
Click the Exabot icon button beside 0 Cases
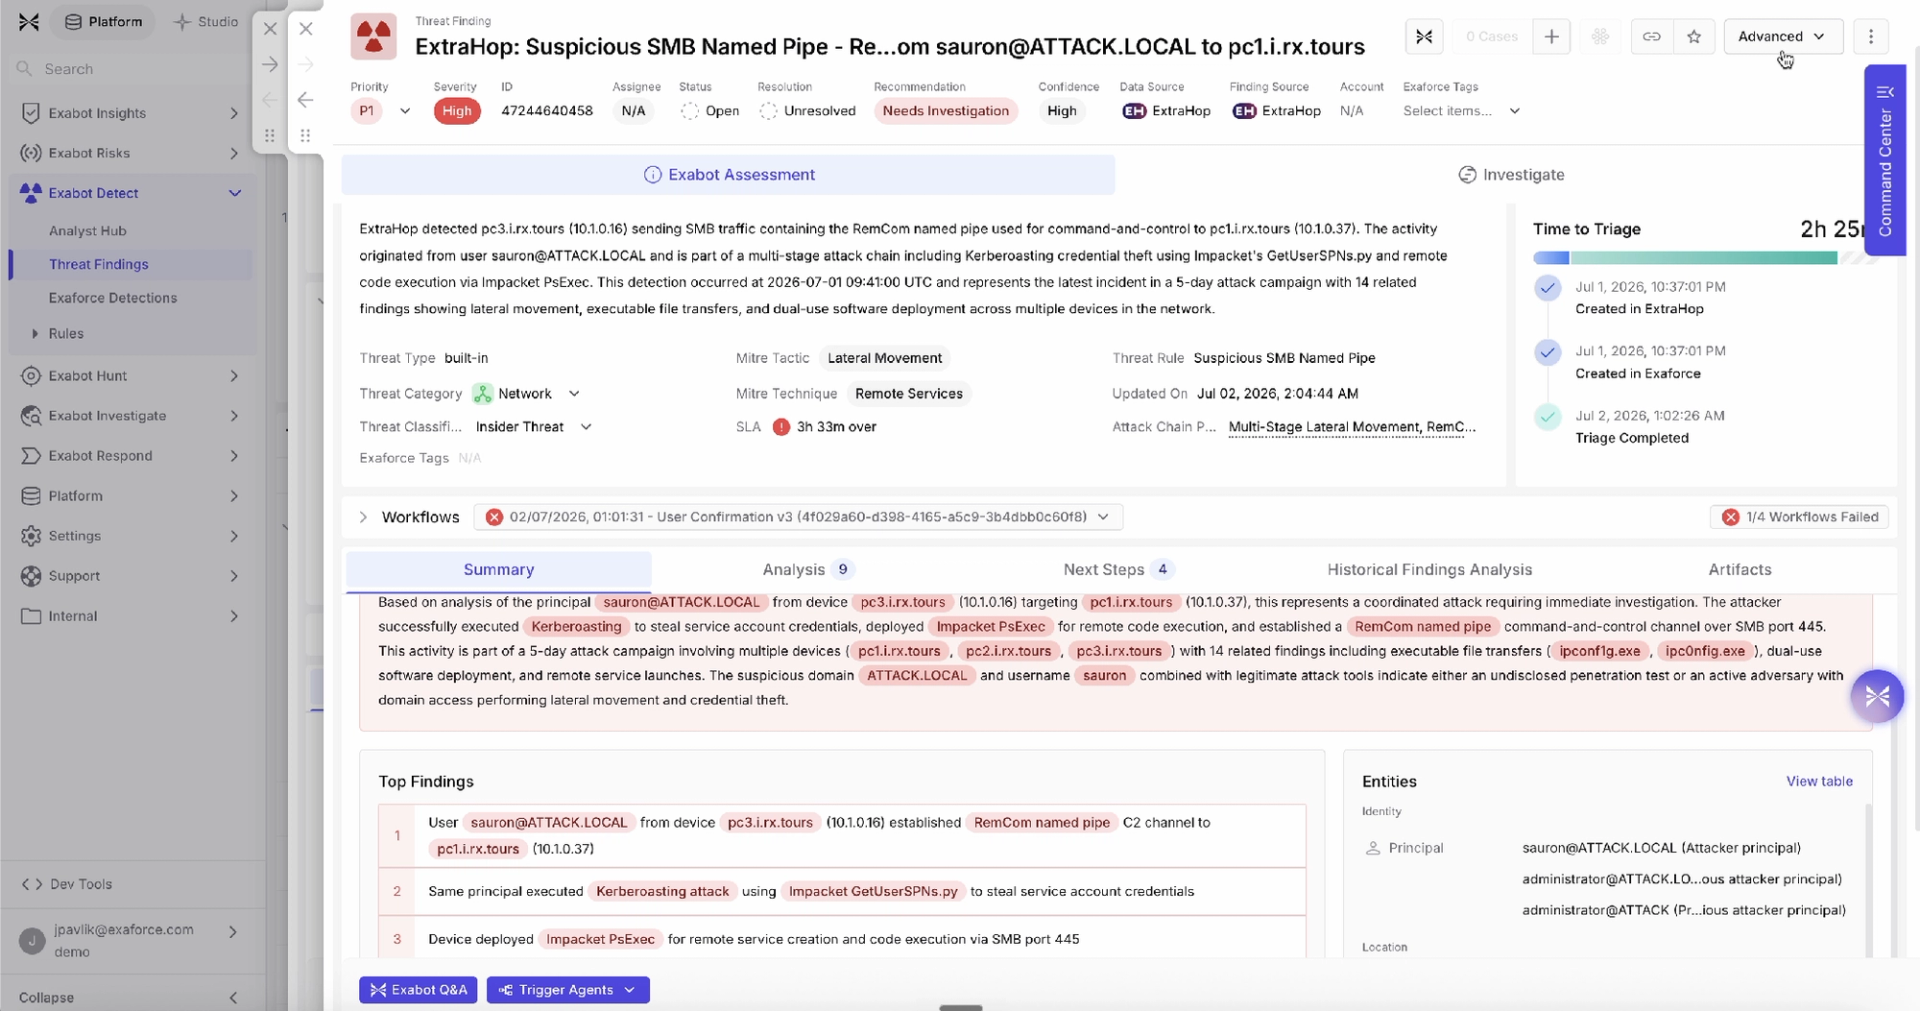coord(1424,36)
